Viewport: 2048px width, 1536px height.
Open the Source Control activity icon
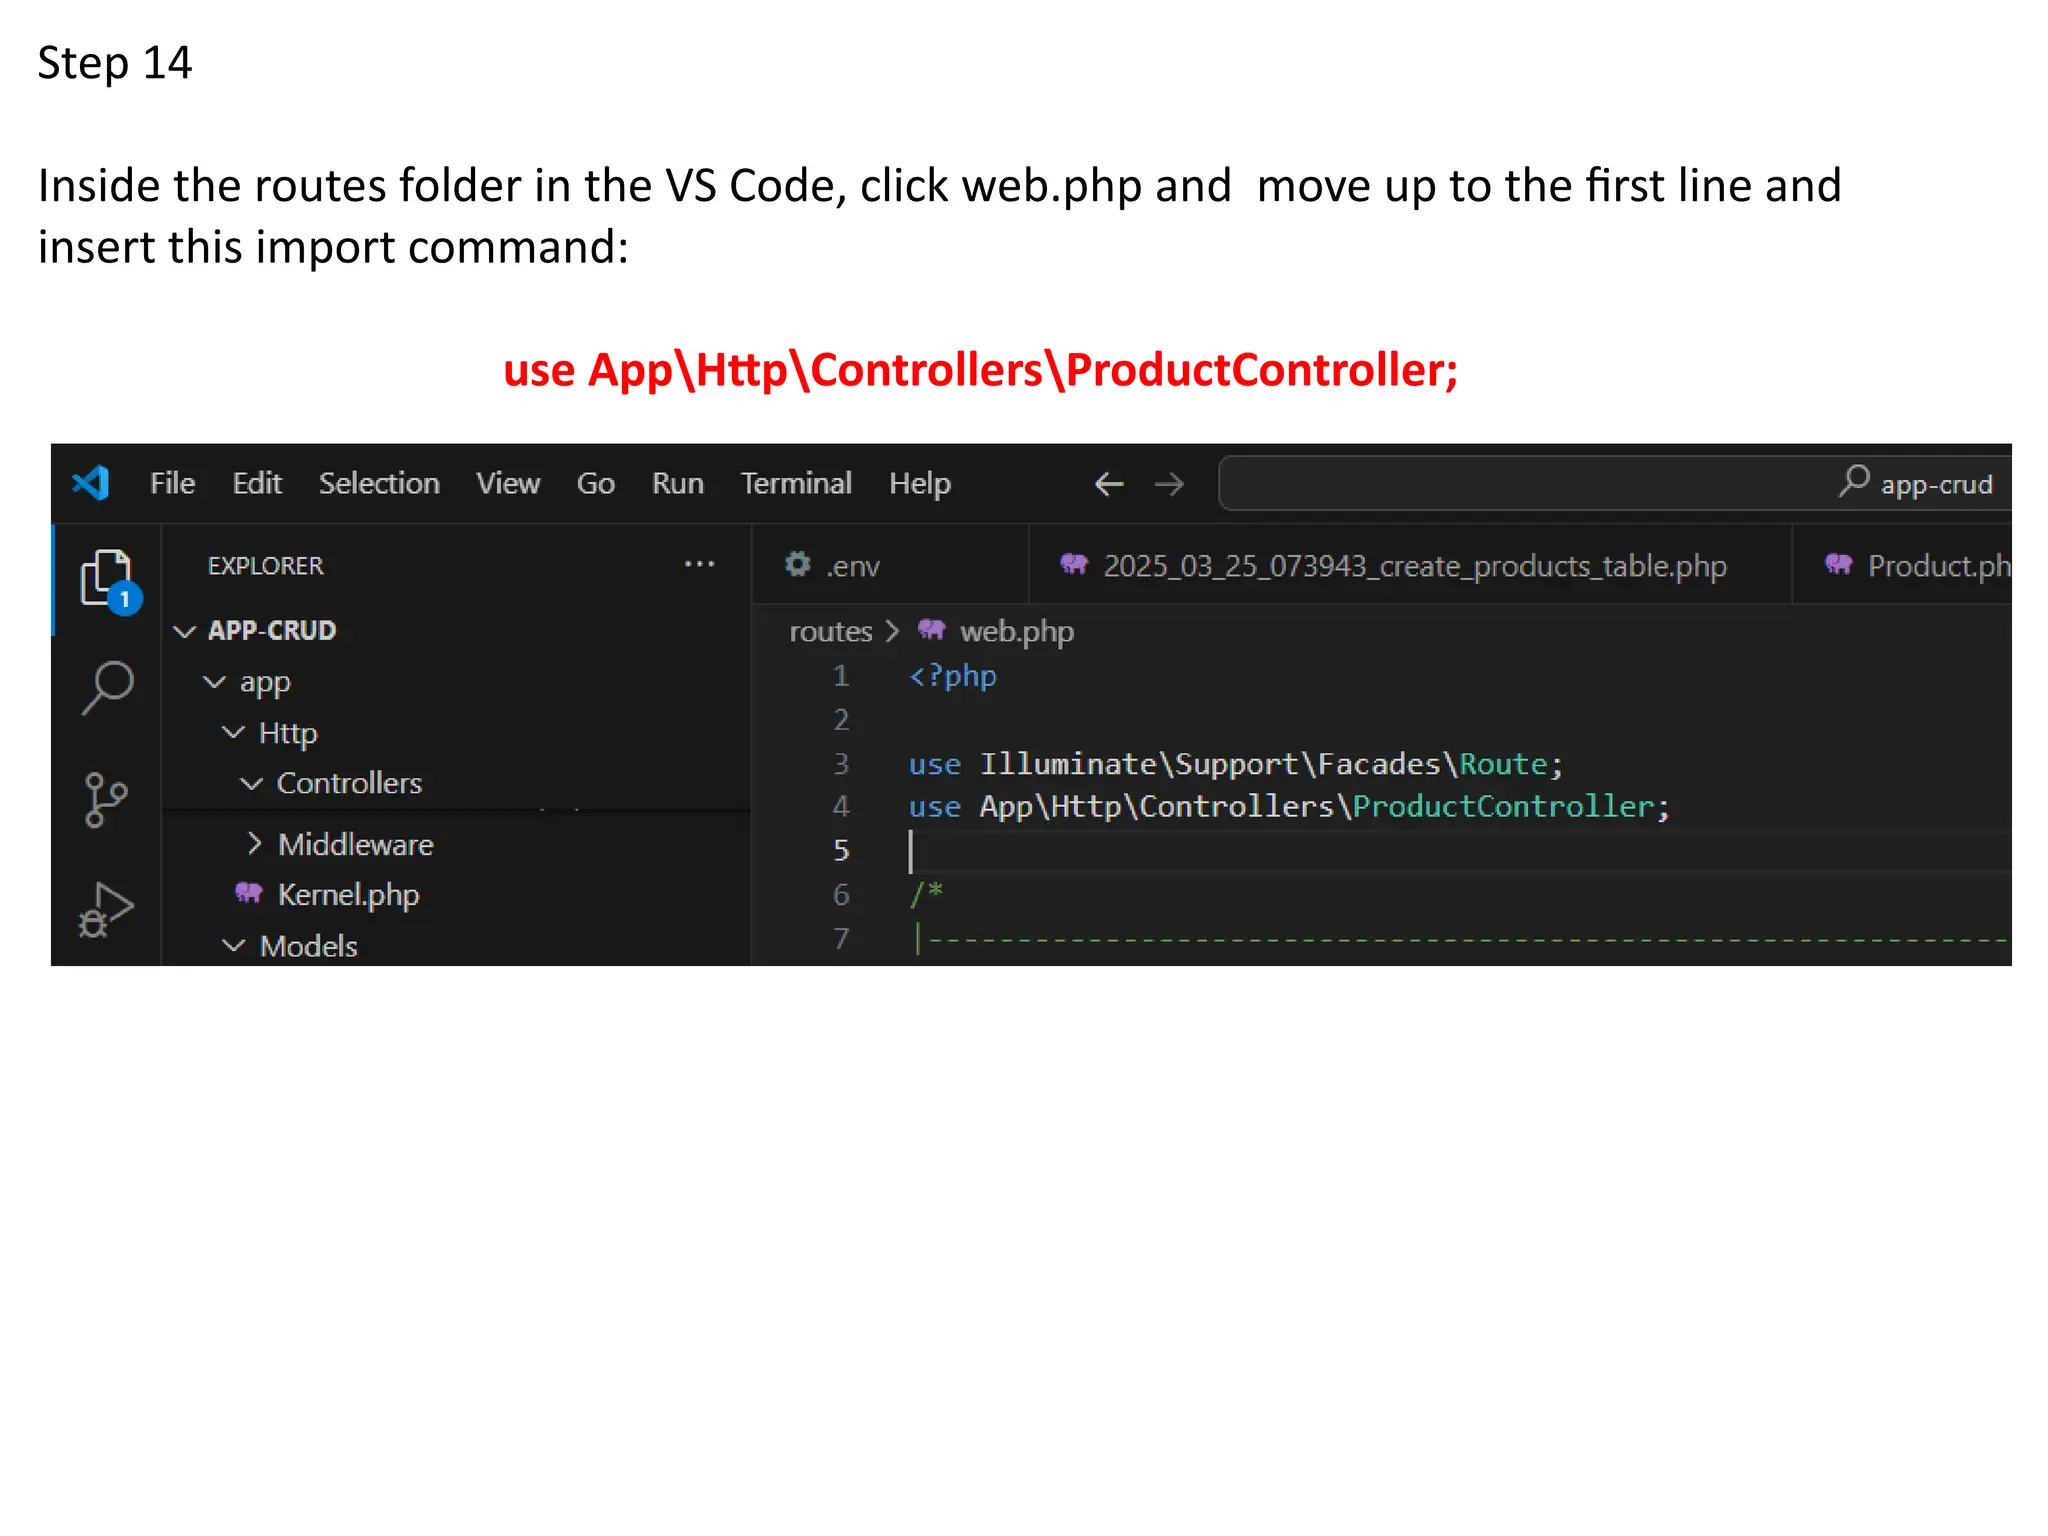click(x=106, y=800)
